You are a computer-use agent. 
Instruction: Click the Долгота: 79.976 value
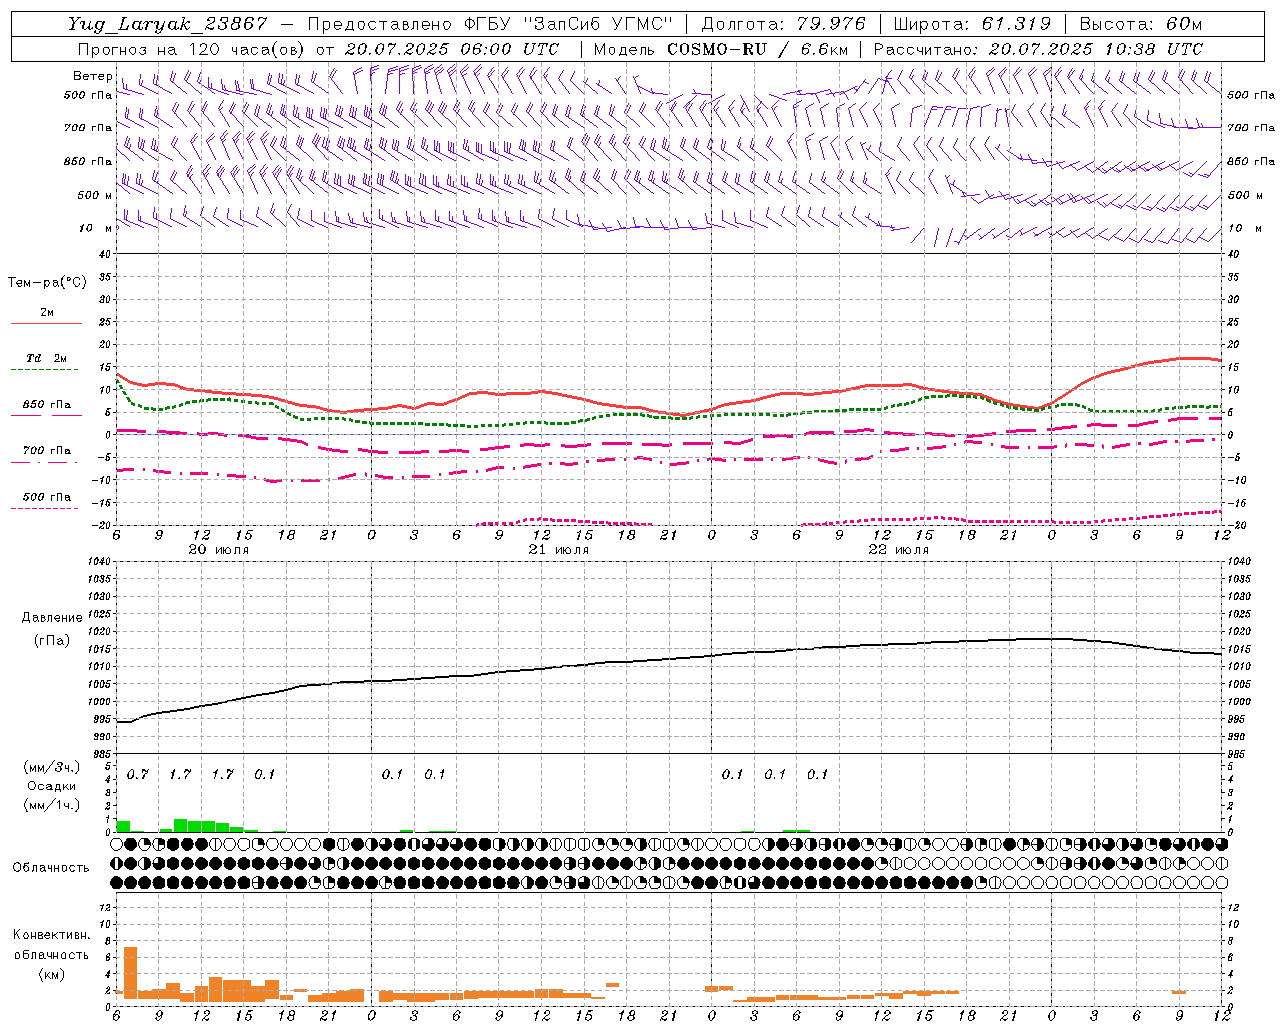(784, 24)
